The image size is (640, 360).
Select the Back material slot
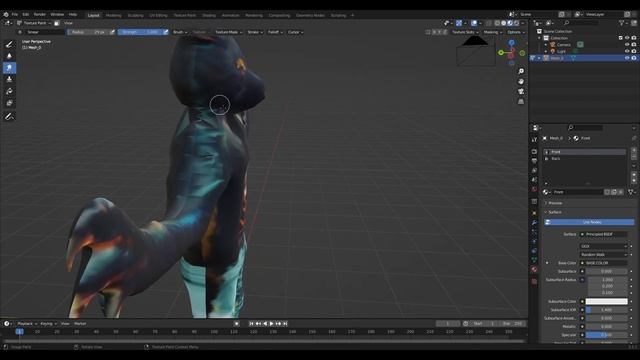point(584,158)
